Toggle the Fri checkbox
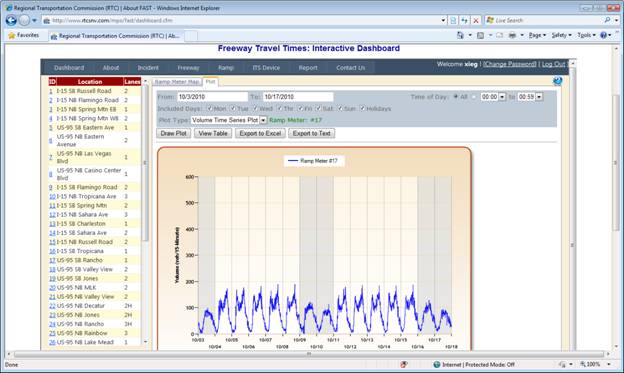The height and width of the screenshot is (373, 624). (300, 108)
